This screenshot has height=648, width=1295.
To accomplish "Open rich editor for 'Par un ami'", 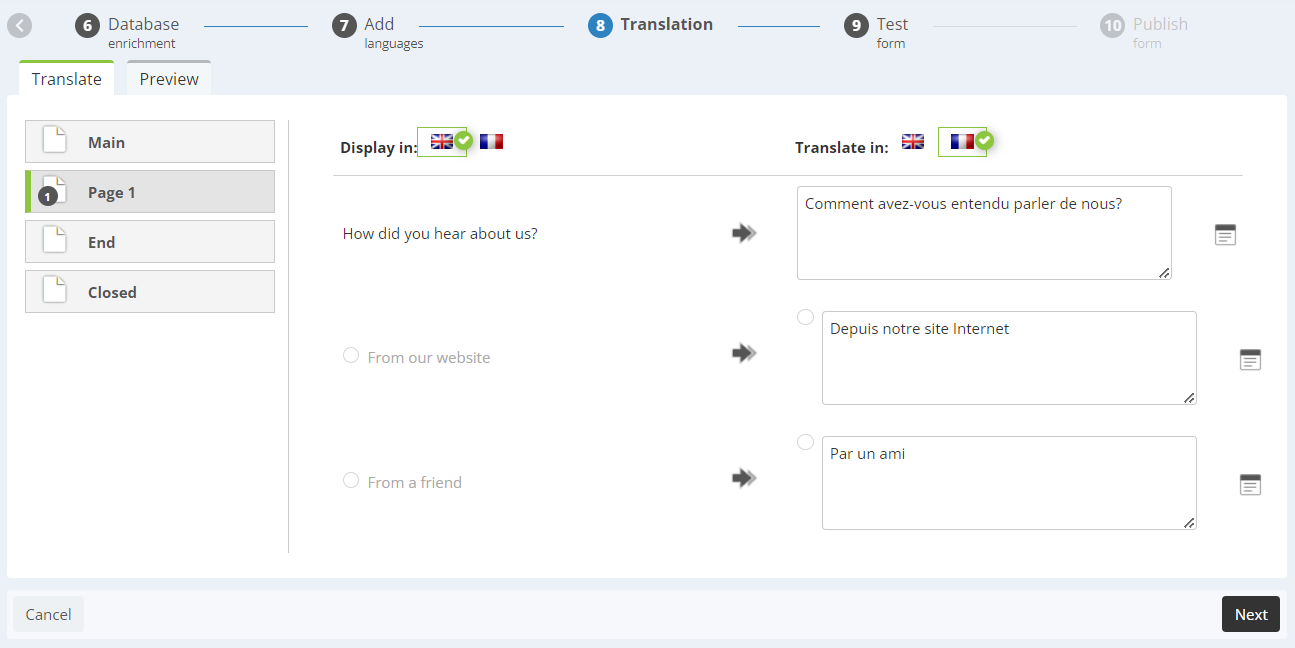I will pyautogui.click(x=1250, y=485).
